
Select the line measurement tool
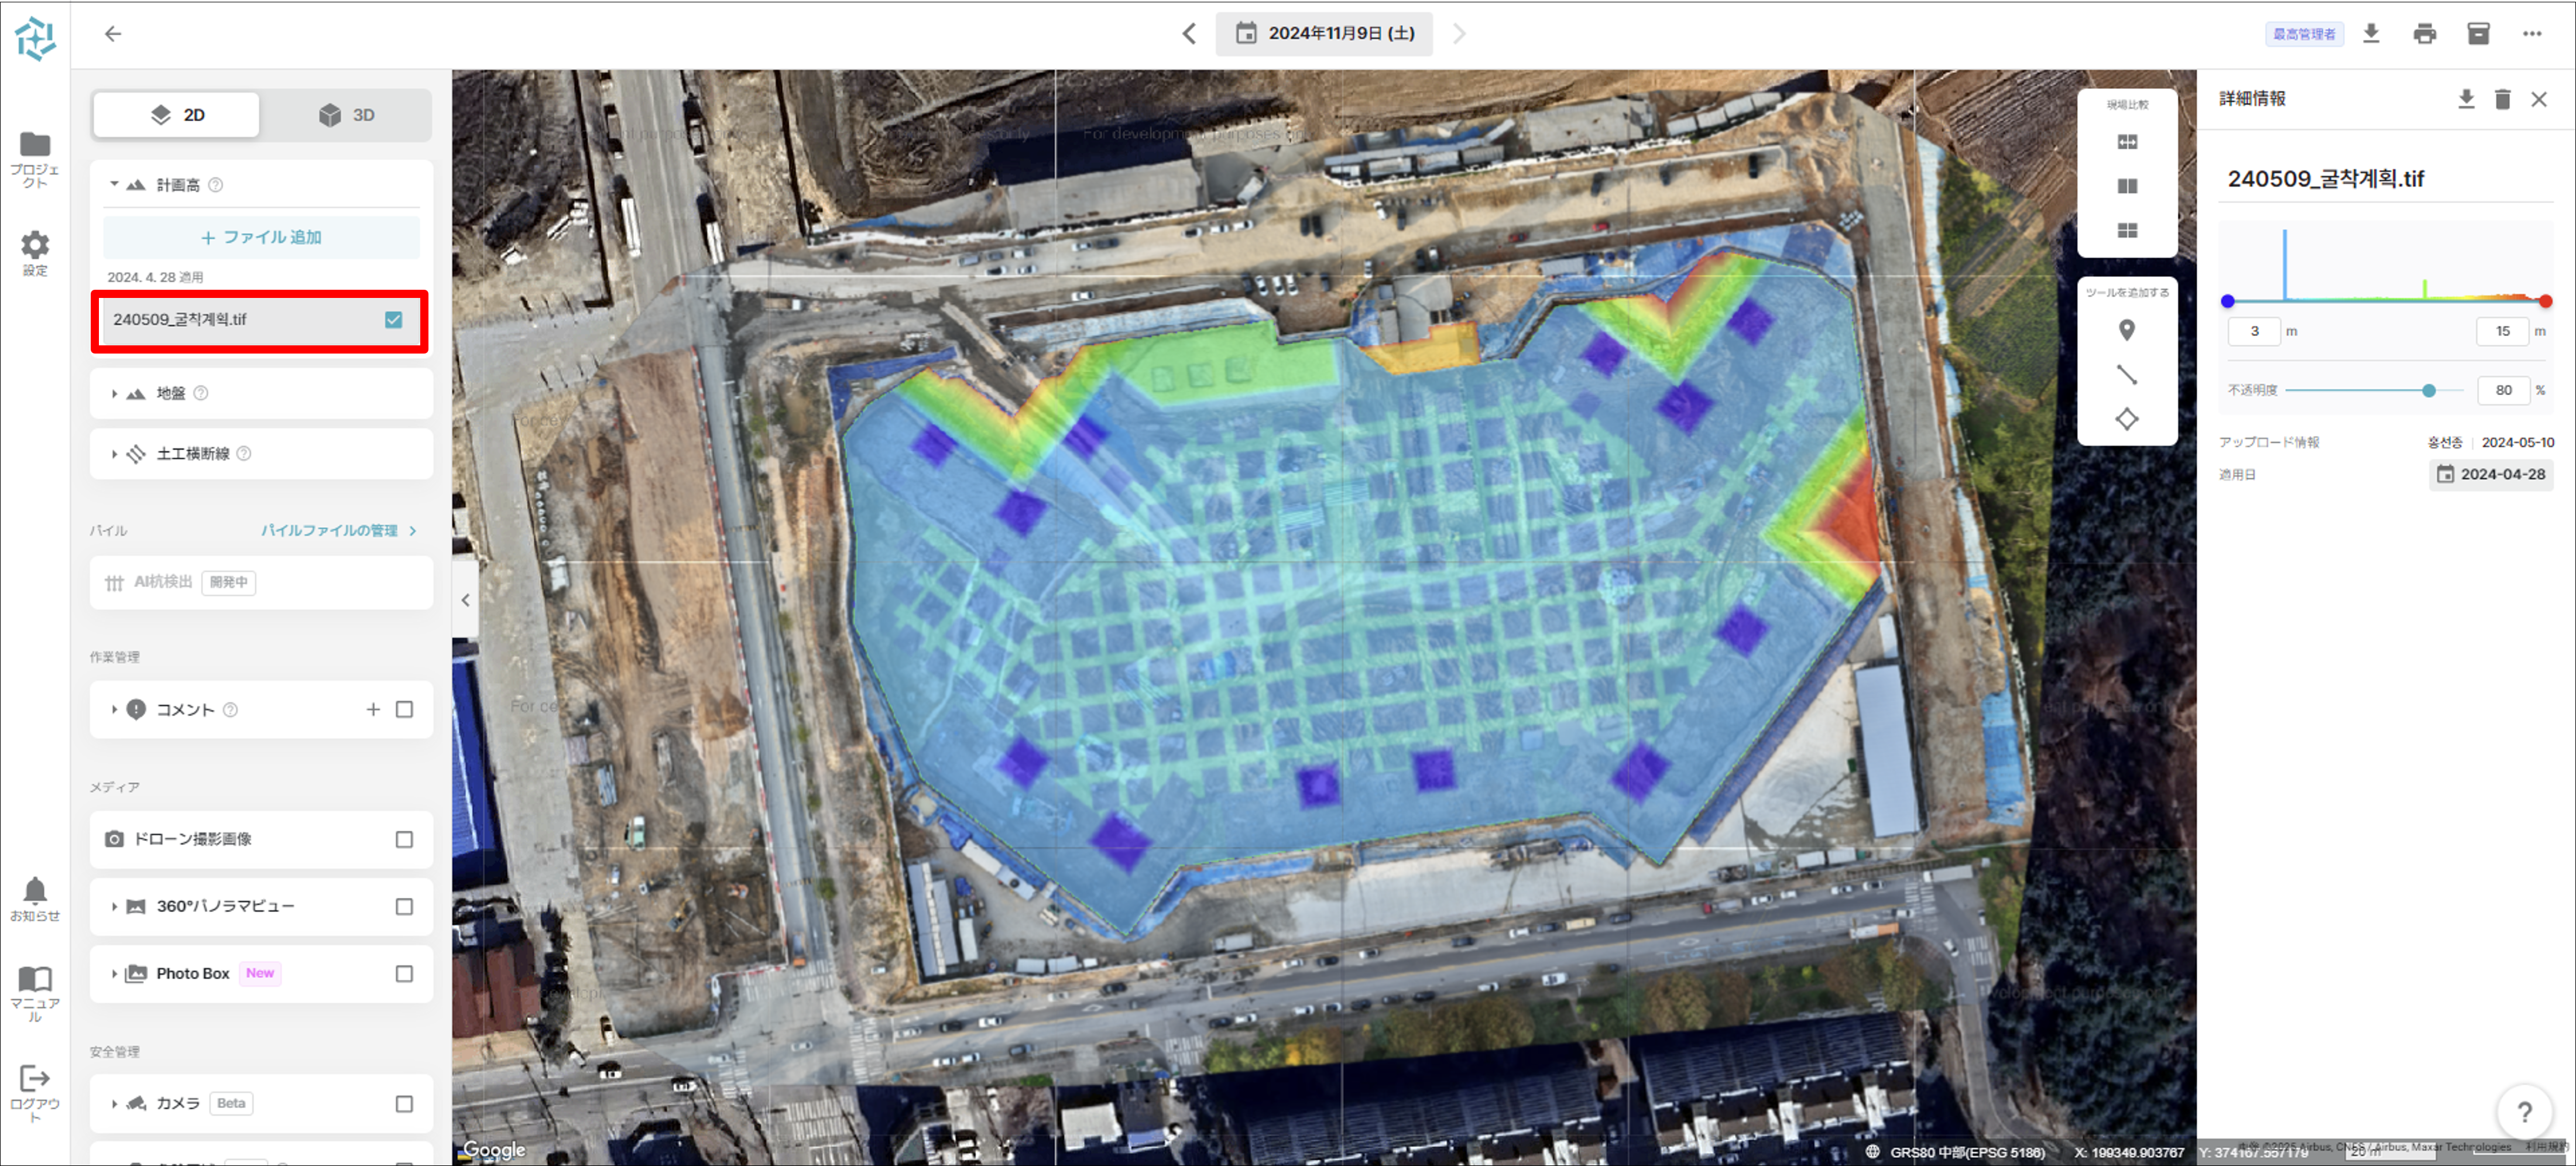pos(2126,375)
